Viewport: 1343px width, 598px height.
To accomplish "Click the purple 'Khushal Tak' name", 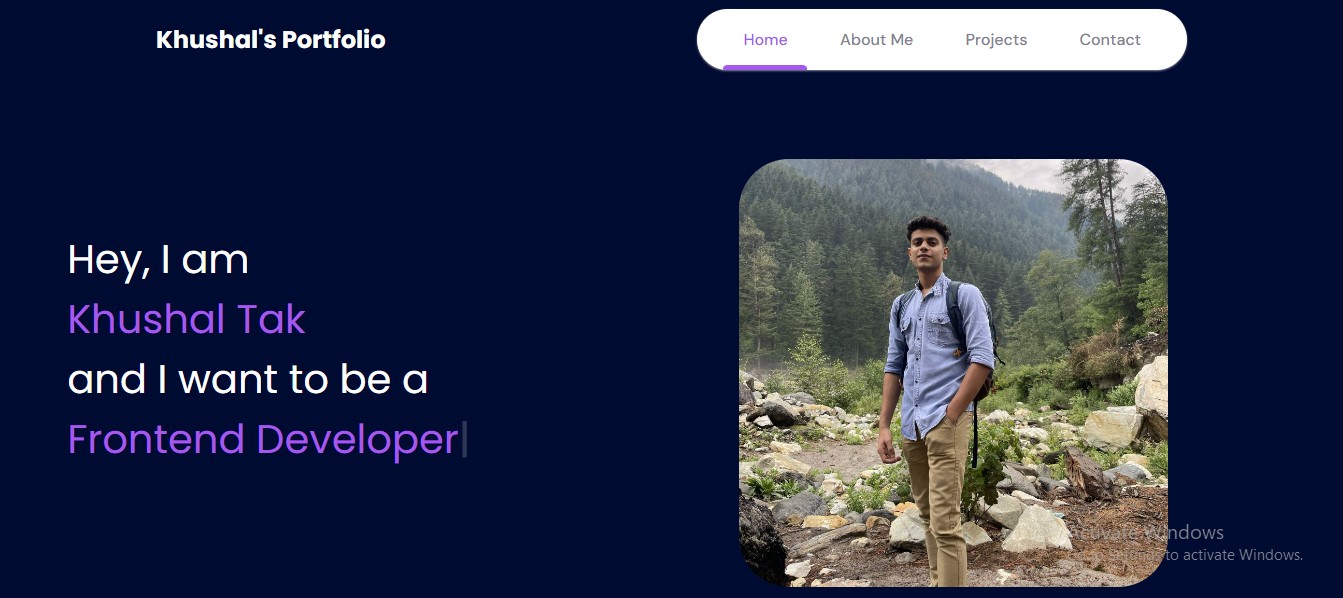I will click(186, 320).
